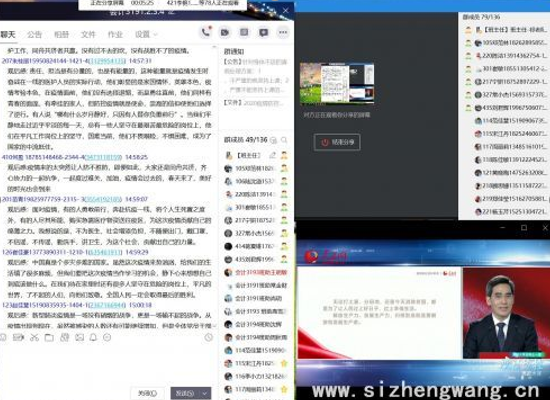
Task: Switch to 公告 tab
Action: (34, 34)
